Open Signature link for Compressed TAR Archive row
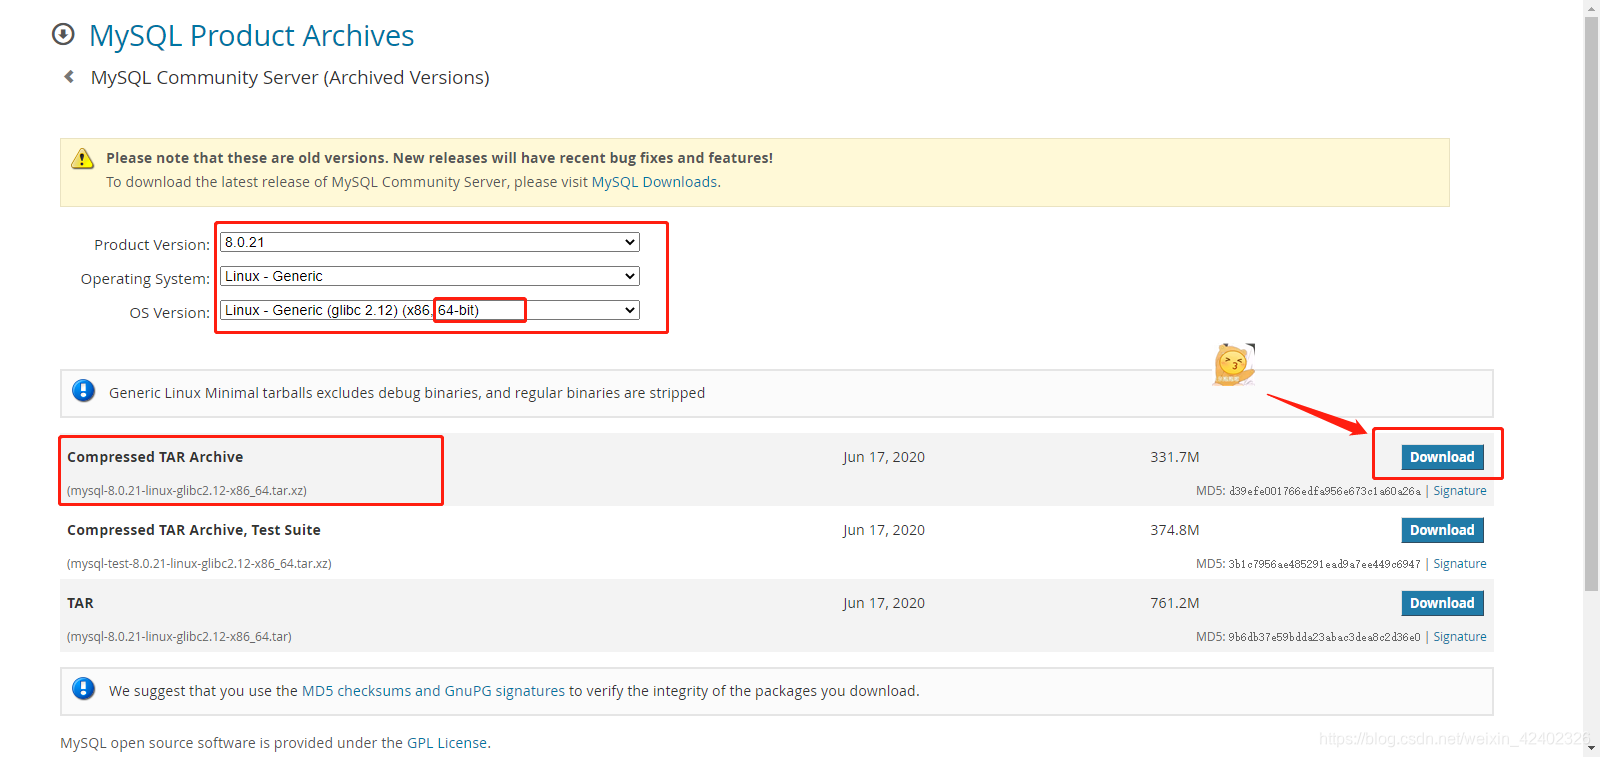Viewport: 1600px width, 757px height. tap(1460, 491)
